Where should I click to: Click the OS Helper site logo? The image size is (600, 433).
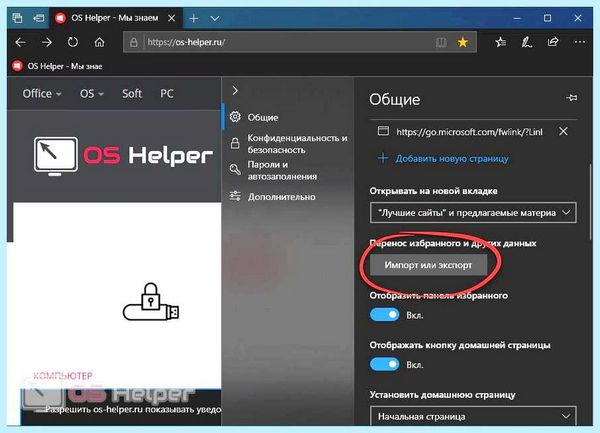[x=123, y=156]
